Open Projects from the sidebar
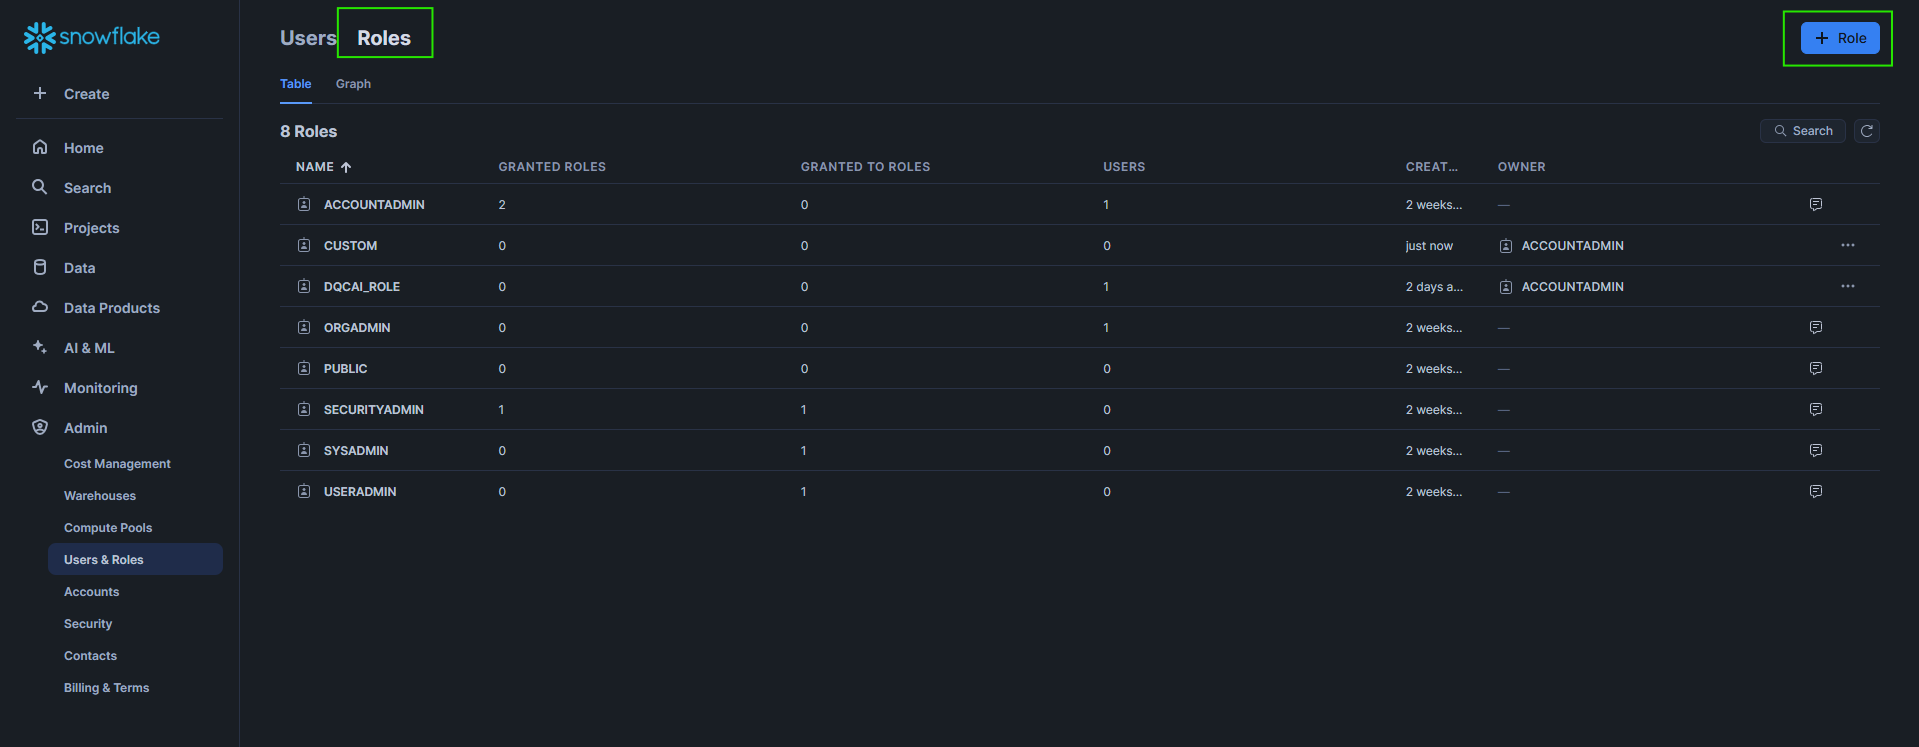Screen dimensions: 1919x747 (91, 228)
